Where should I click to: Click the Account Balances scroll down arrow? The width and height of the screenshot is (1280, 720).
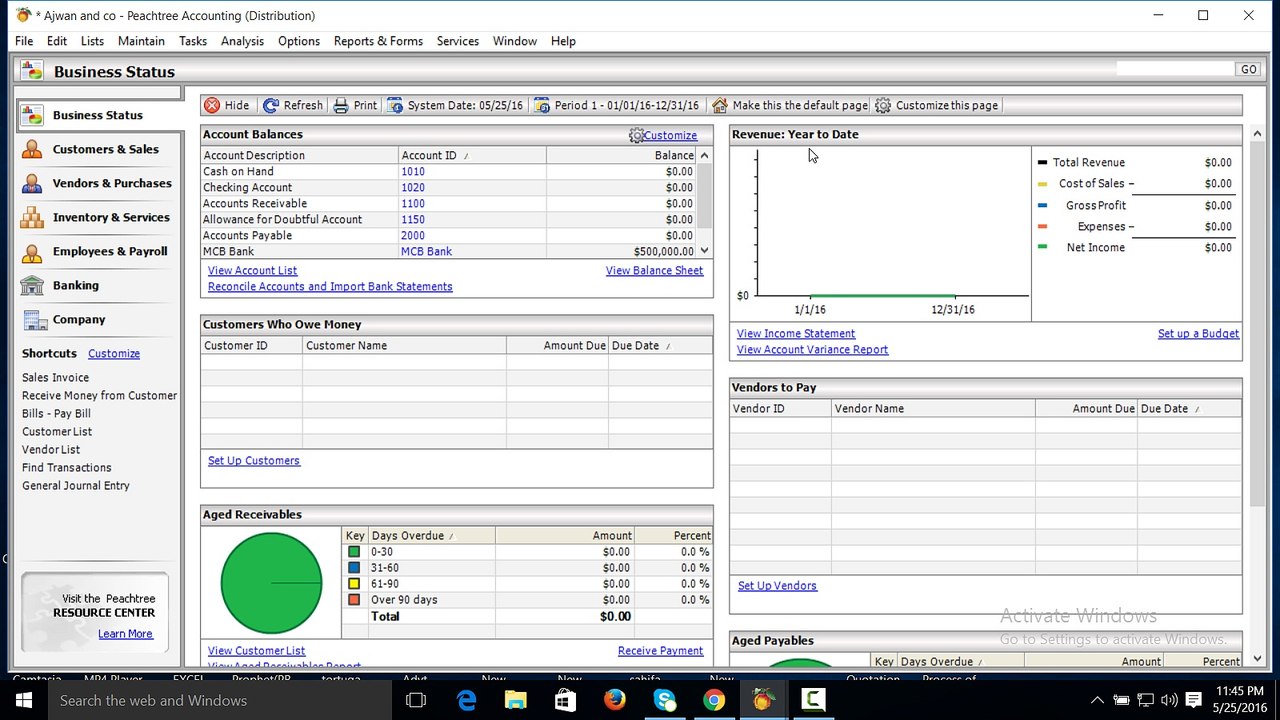705,251
